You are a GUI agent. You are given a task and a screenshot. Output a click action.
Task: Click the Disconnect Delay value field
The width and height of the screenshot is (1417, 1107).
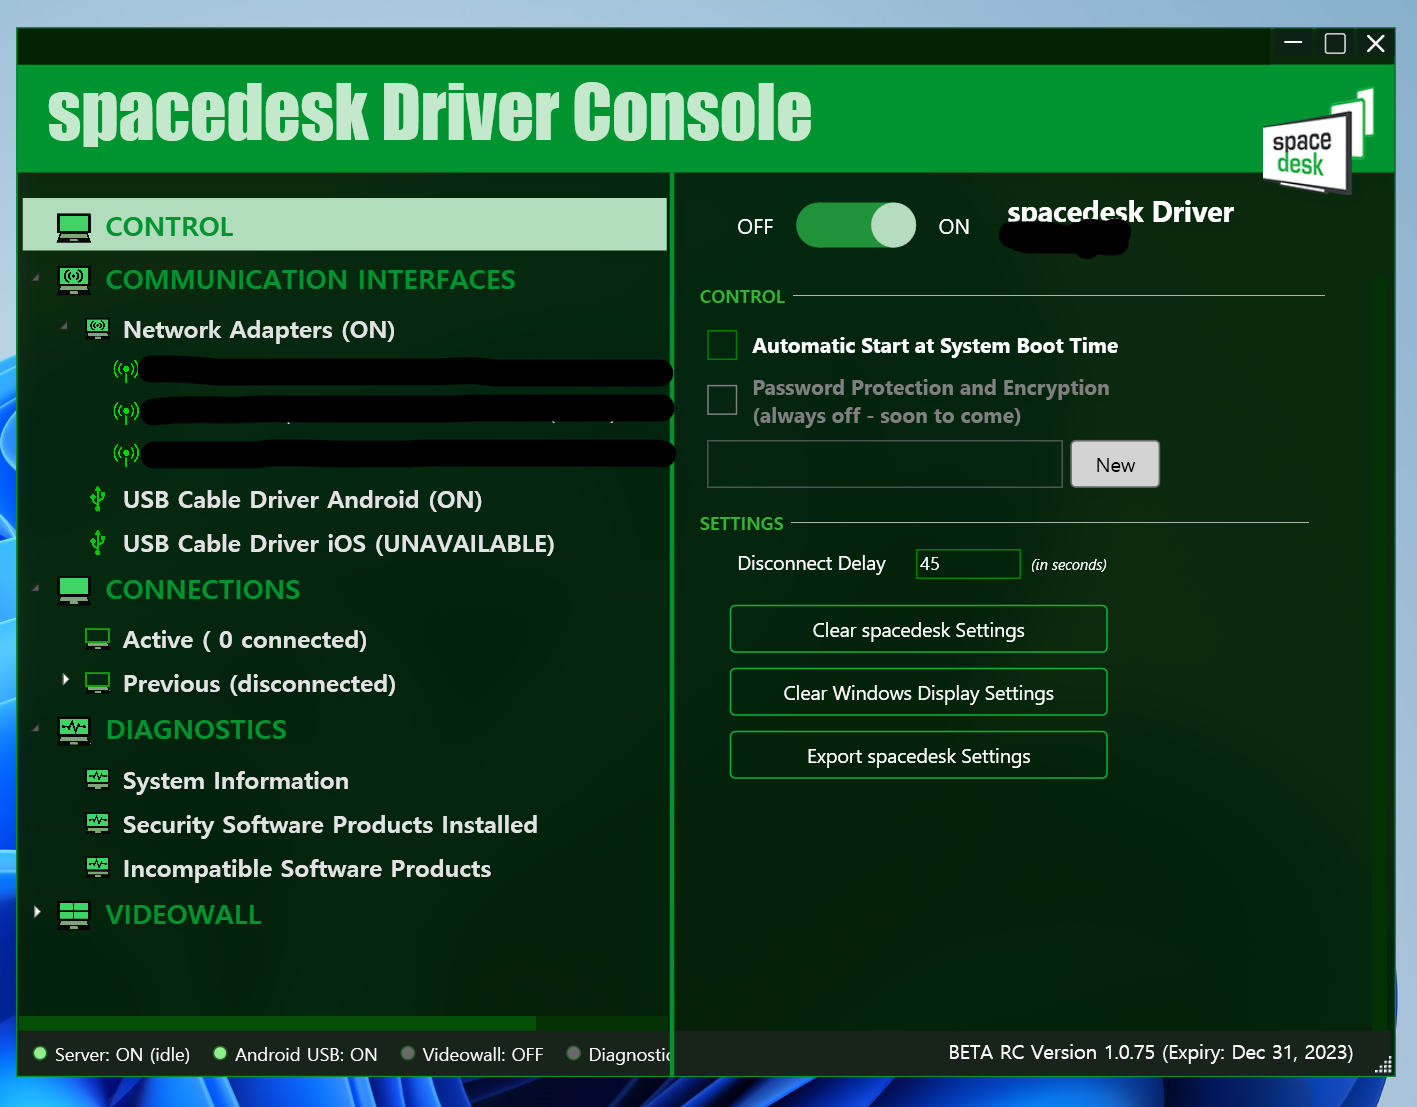tap(968, 564)
